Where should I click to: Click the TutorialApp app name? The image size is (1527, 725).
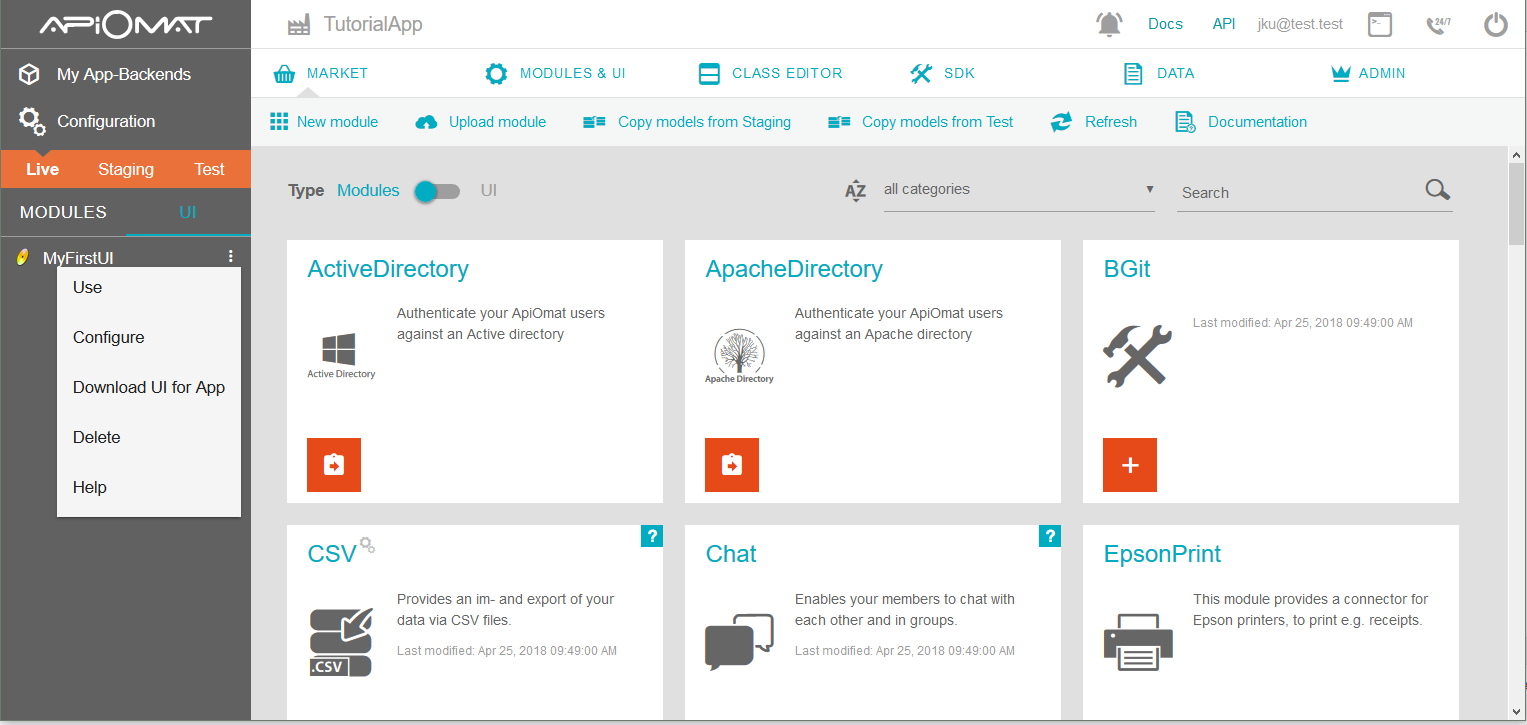(x=373, y=25)
